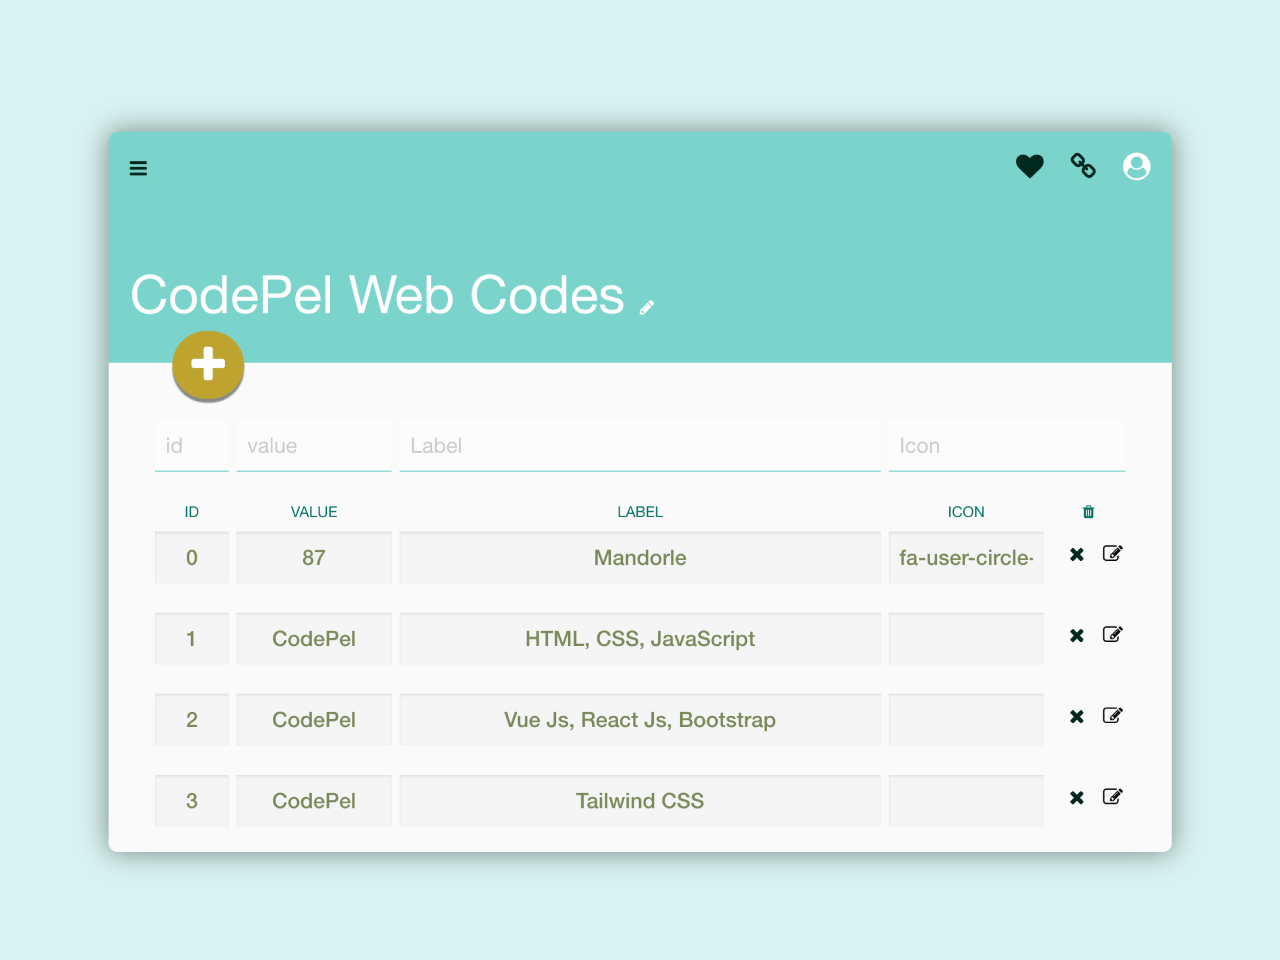Sort by the ID column header
The height and width of the screenshot is (960, 1280).
(x=191, y=511)
